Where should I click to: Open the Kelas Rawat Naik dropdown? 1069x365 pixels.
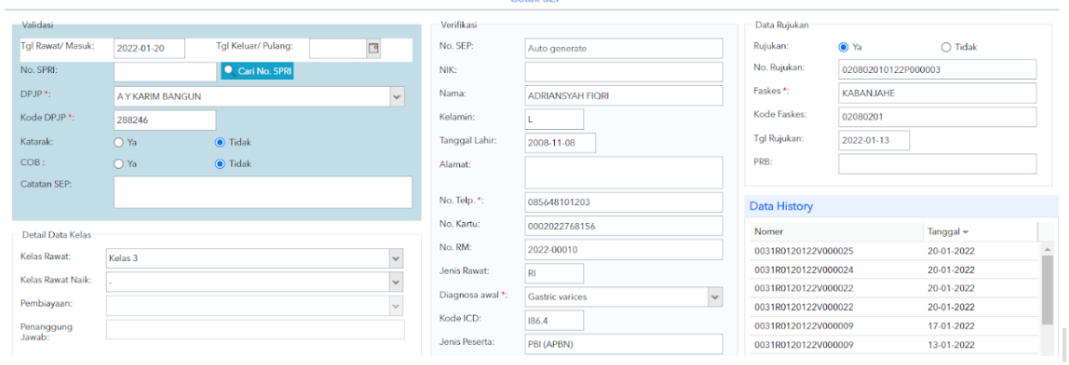click(x=395, y=282)
